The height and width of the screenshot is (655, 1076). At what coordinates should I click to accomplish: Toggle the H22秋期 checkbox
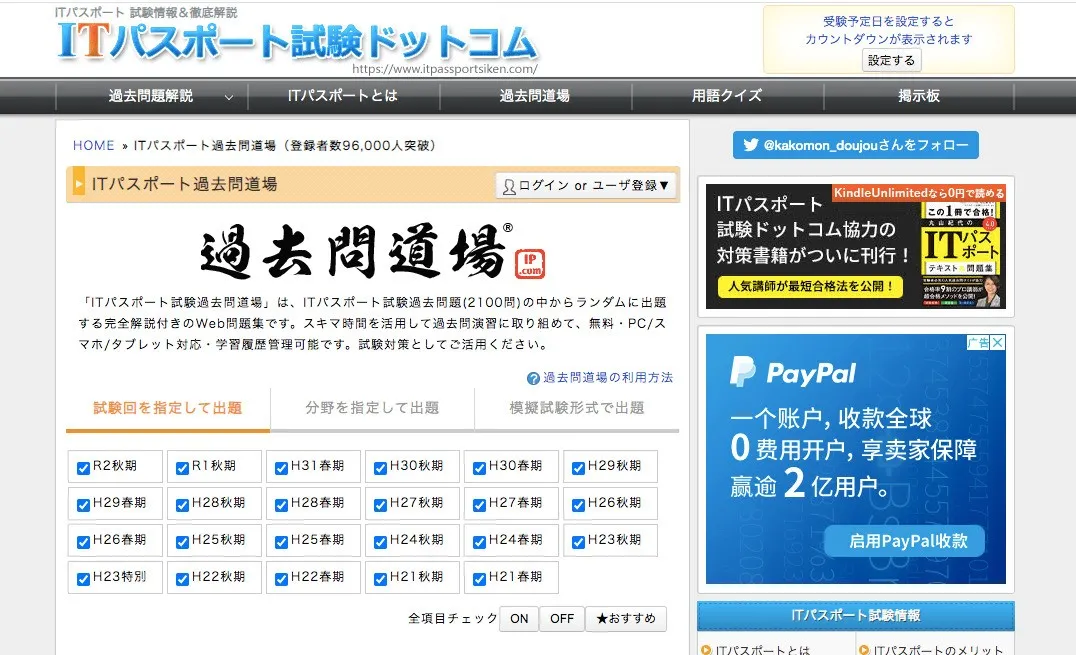[182, 579]
